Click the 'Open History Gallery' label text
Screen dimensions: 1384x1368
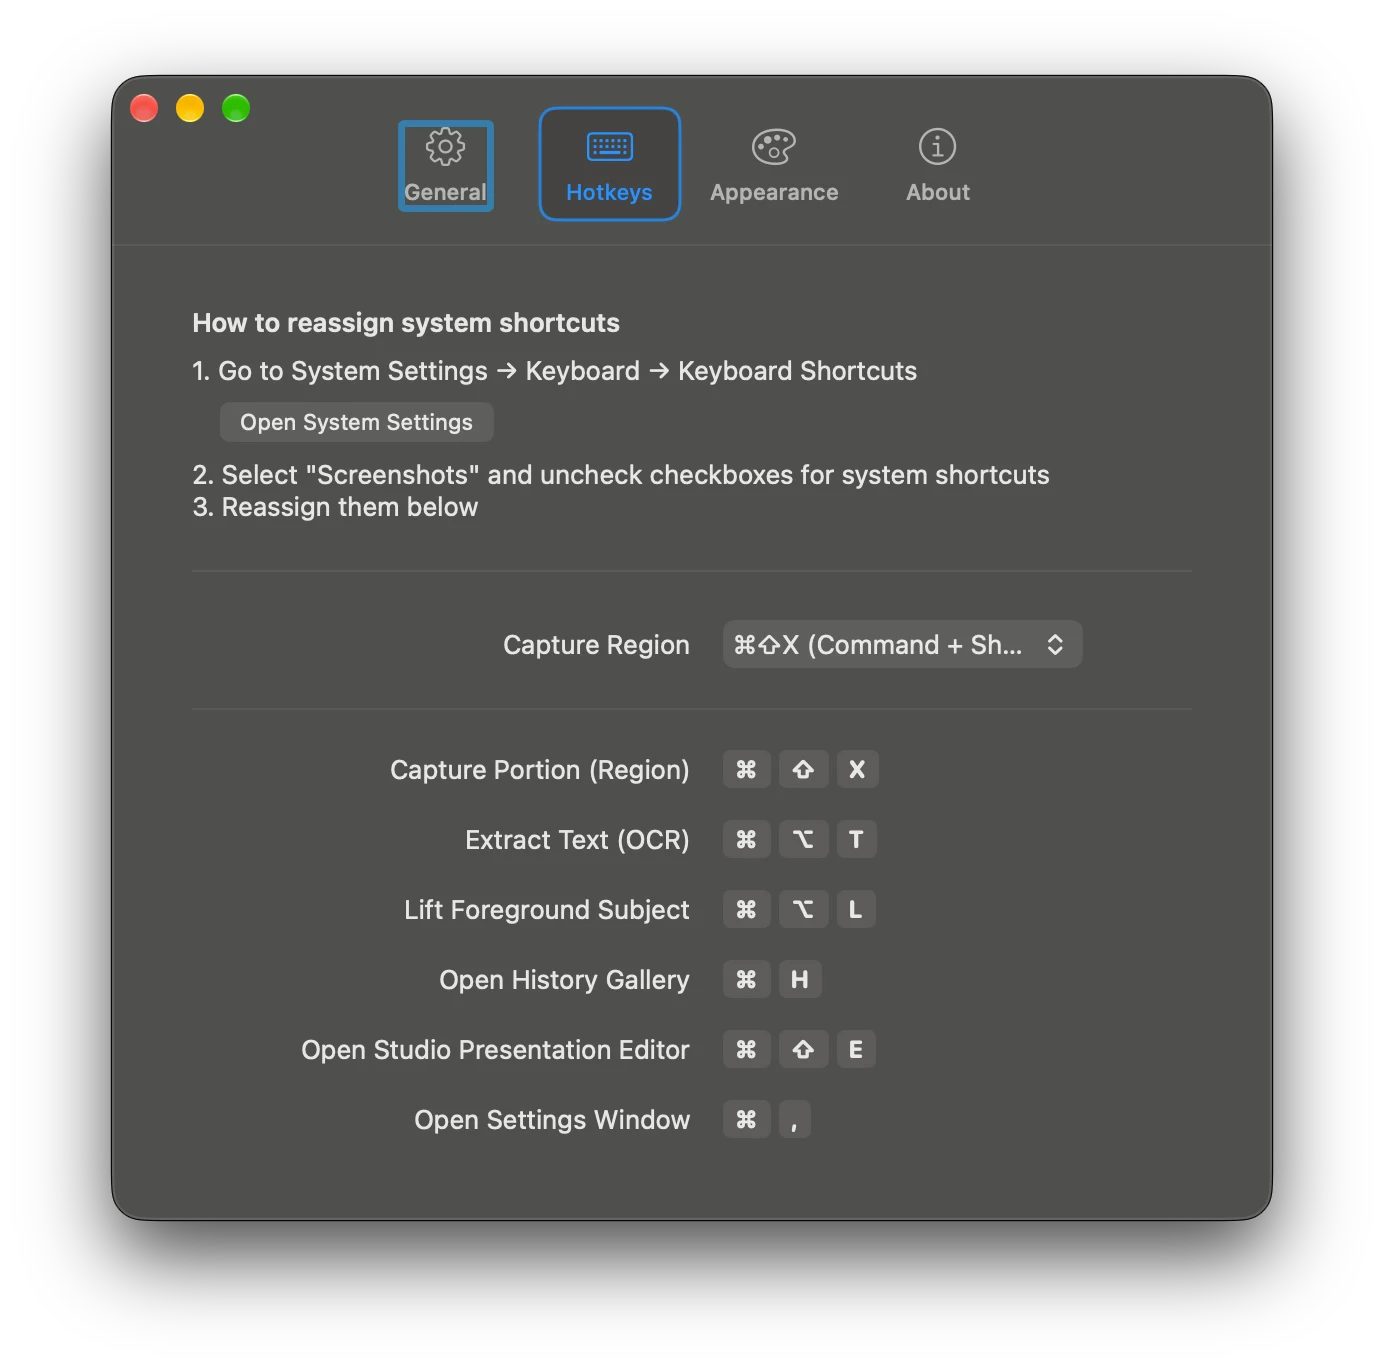[x=564, y=980]
